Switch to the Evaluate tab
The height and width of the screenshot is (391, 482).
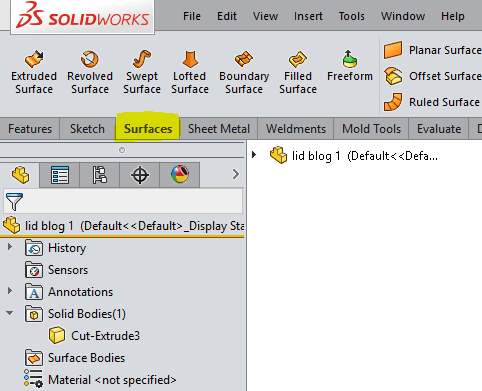click(439, 129)
